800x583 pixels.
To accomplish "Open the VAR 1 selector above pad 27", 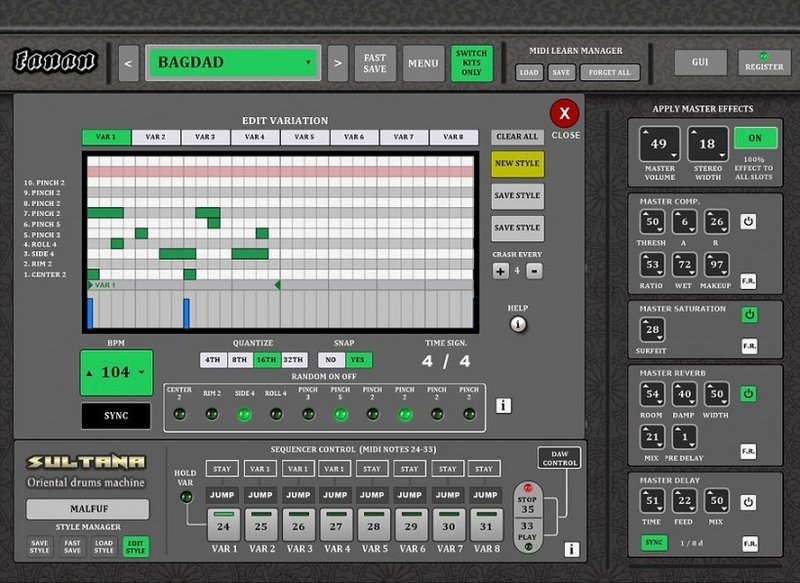I will 335,469.
